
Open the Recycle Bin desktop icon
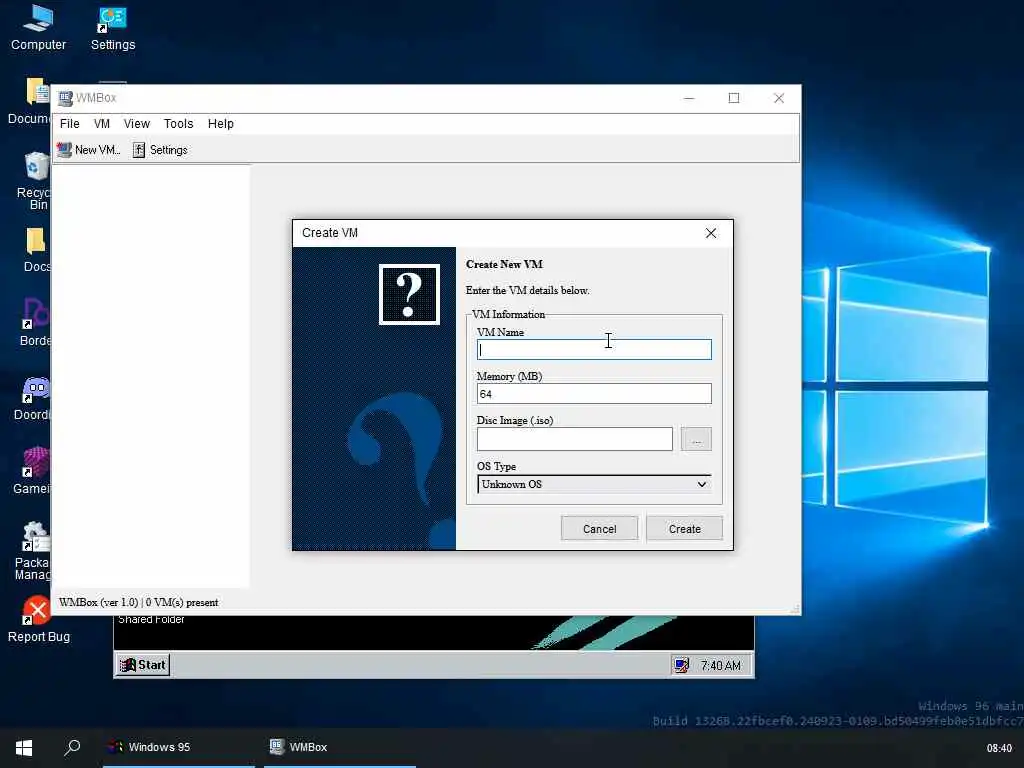(34, 180)
